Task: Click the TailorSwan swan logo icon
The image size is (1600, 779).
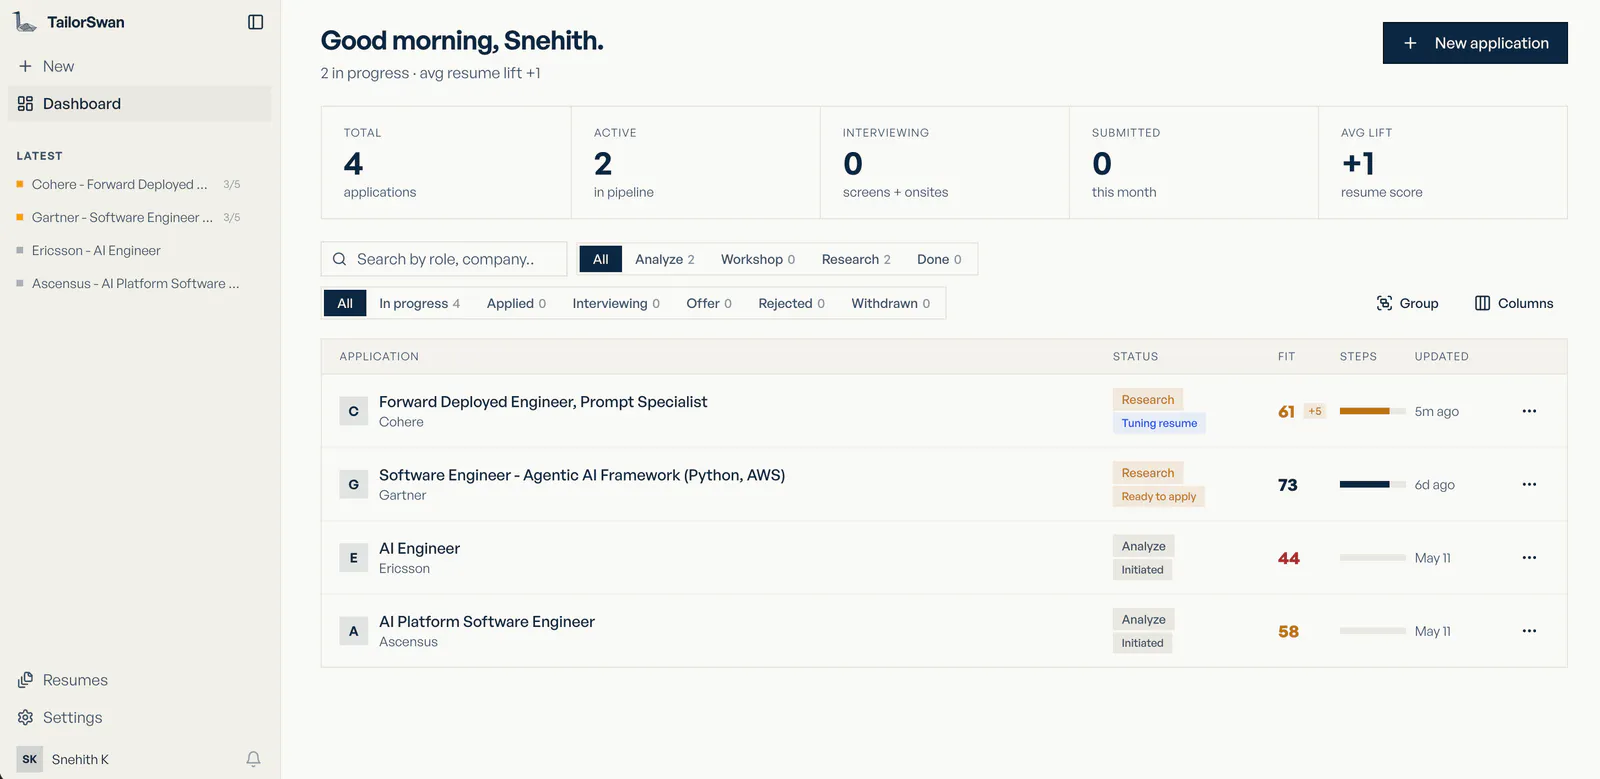Action: [25, 21]
